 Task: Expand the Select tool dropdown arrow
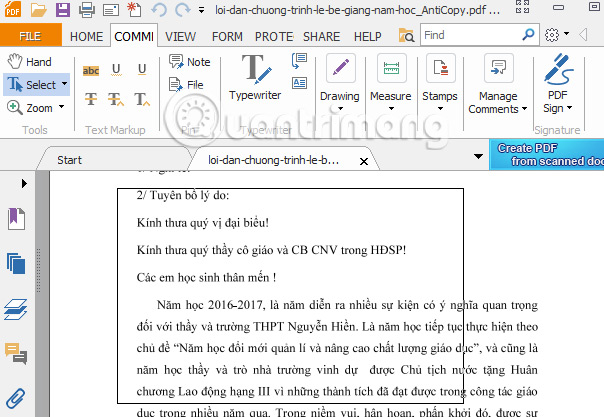point(64,84)
